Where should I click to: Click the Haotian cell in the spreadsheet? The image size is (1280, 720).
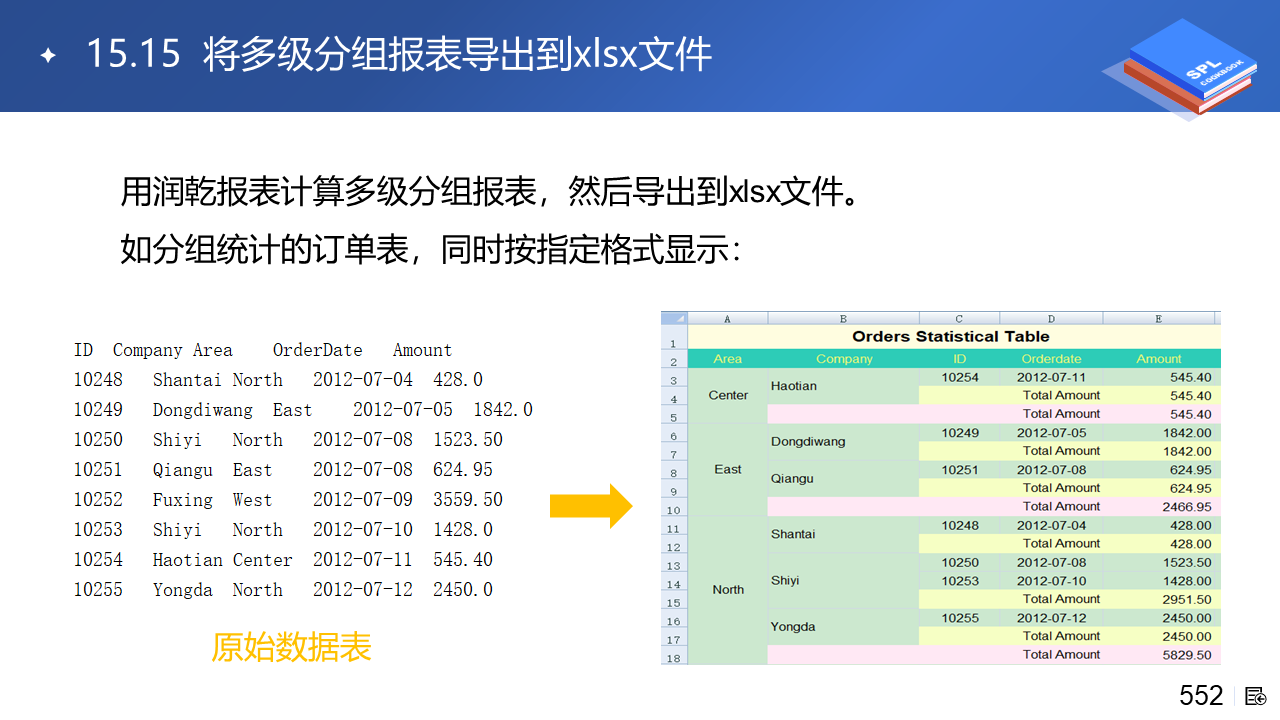tap(843, 386)
